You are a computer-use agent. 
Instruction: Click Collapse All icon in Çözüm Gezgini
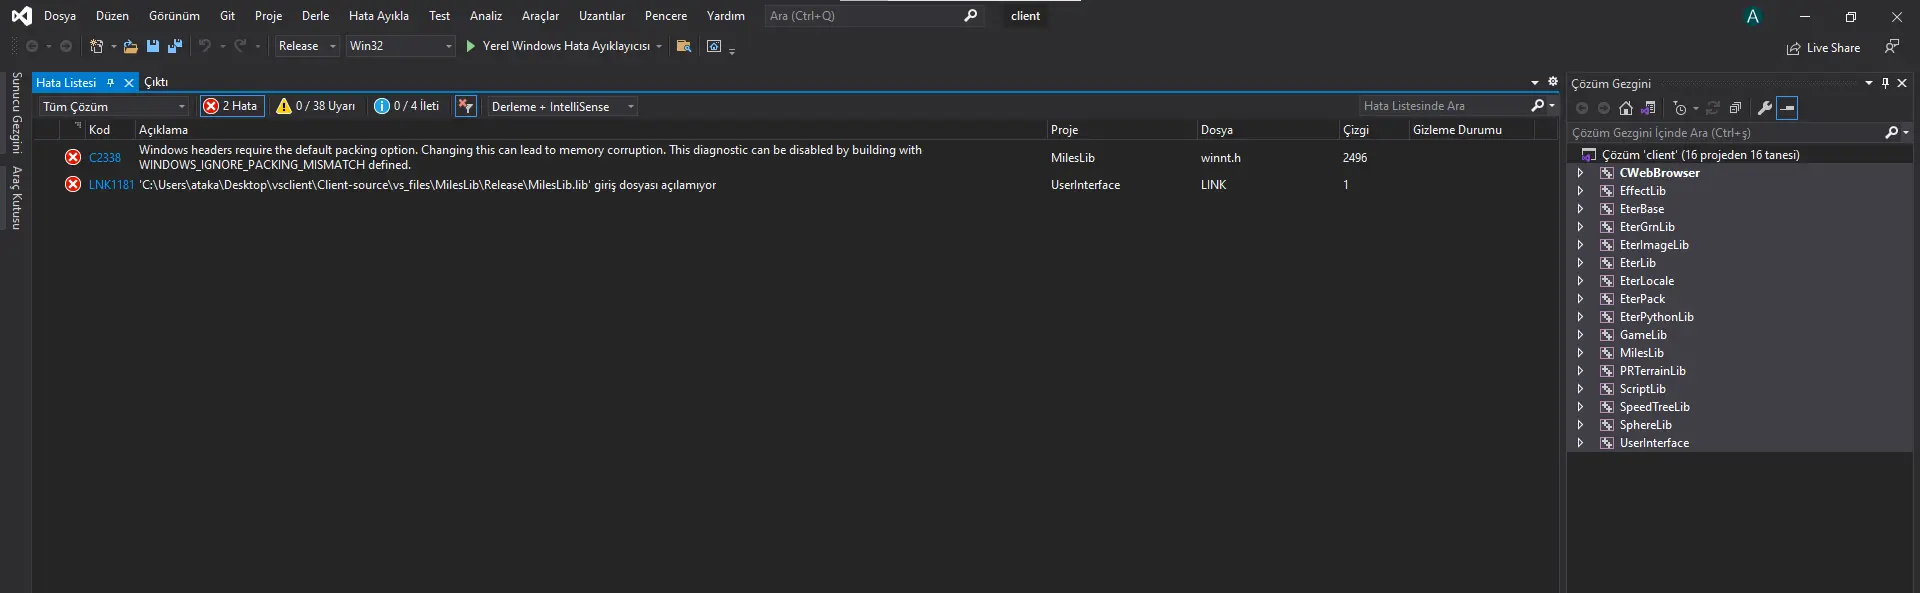coord(1735,108)
